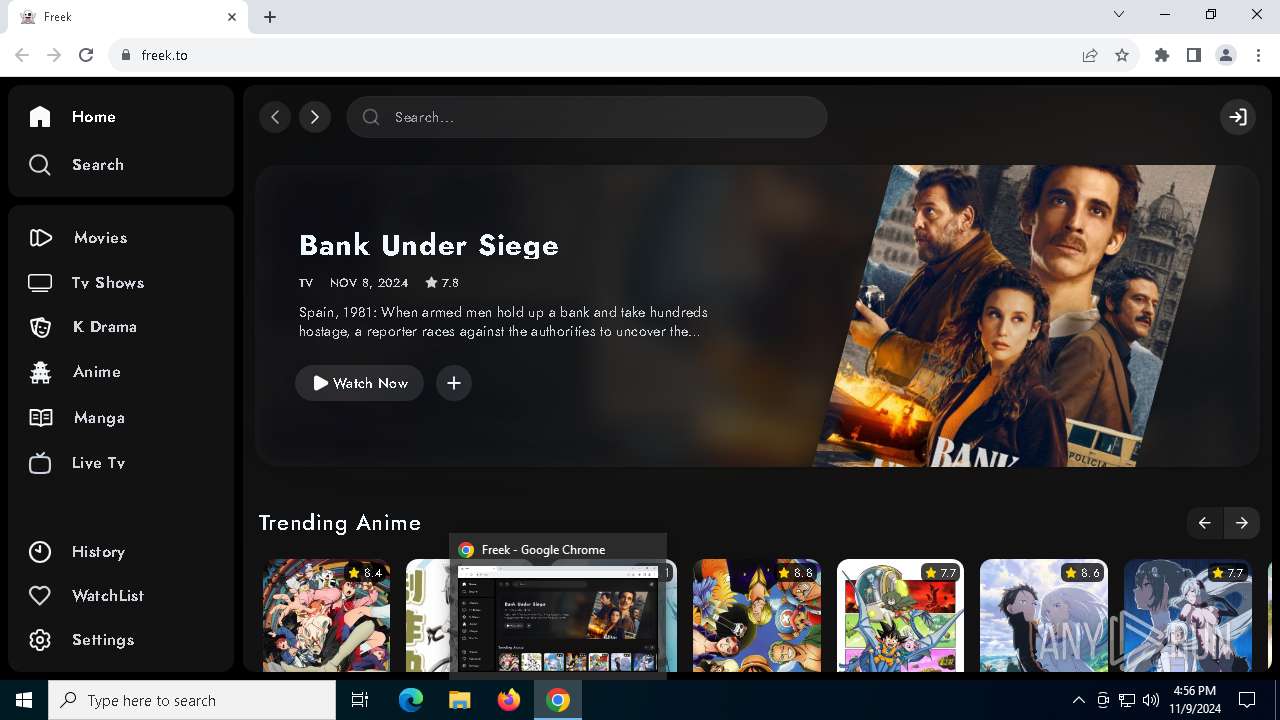
Task: Show hidden system tray icons
Action: (1078, 700)
